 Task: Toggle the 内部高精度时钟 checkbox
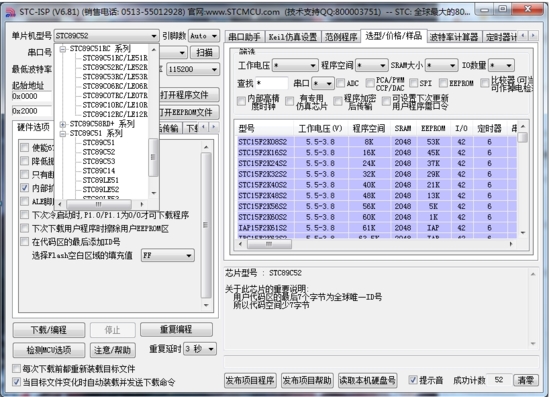[x=241, y=102]
